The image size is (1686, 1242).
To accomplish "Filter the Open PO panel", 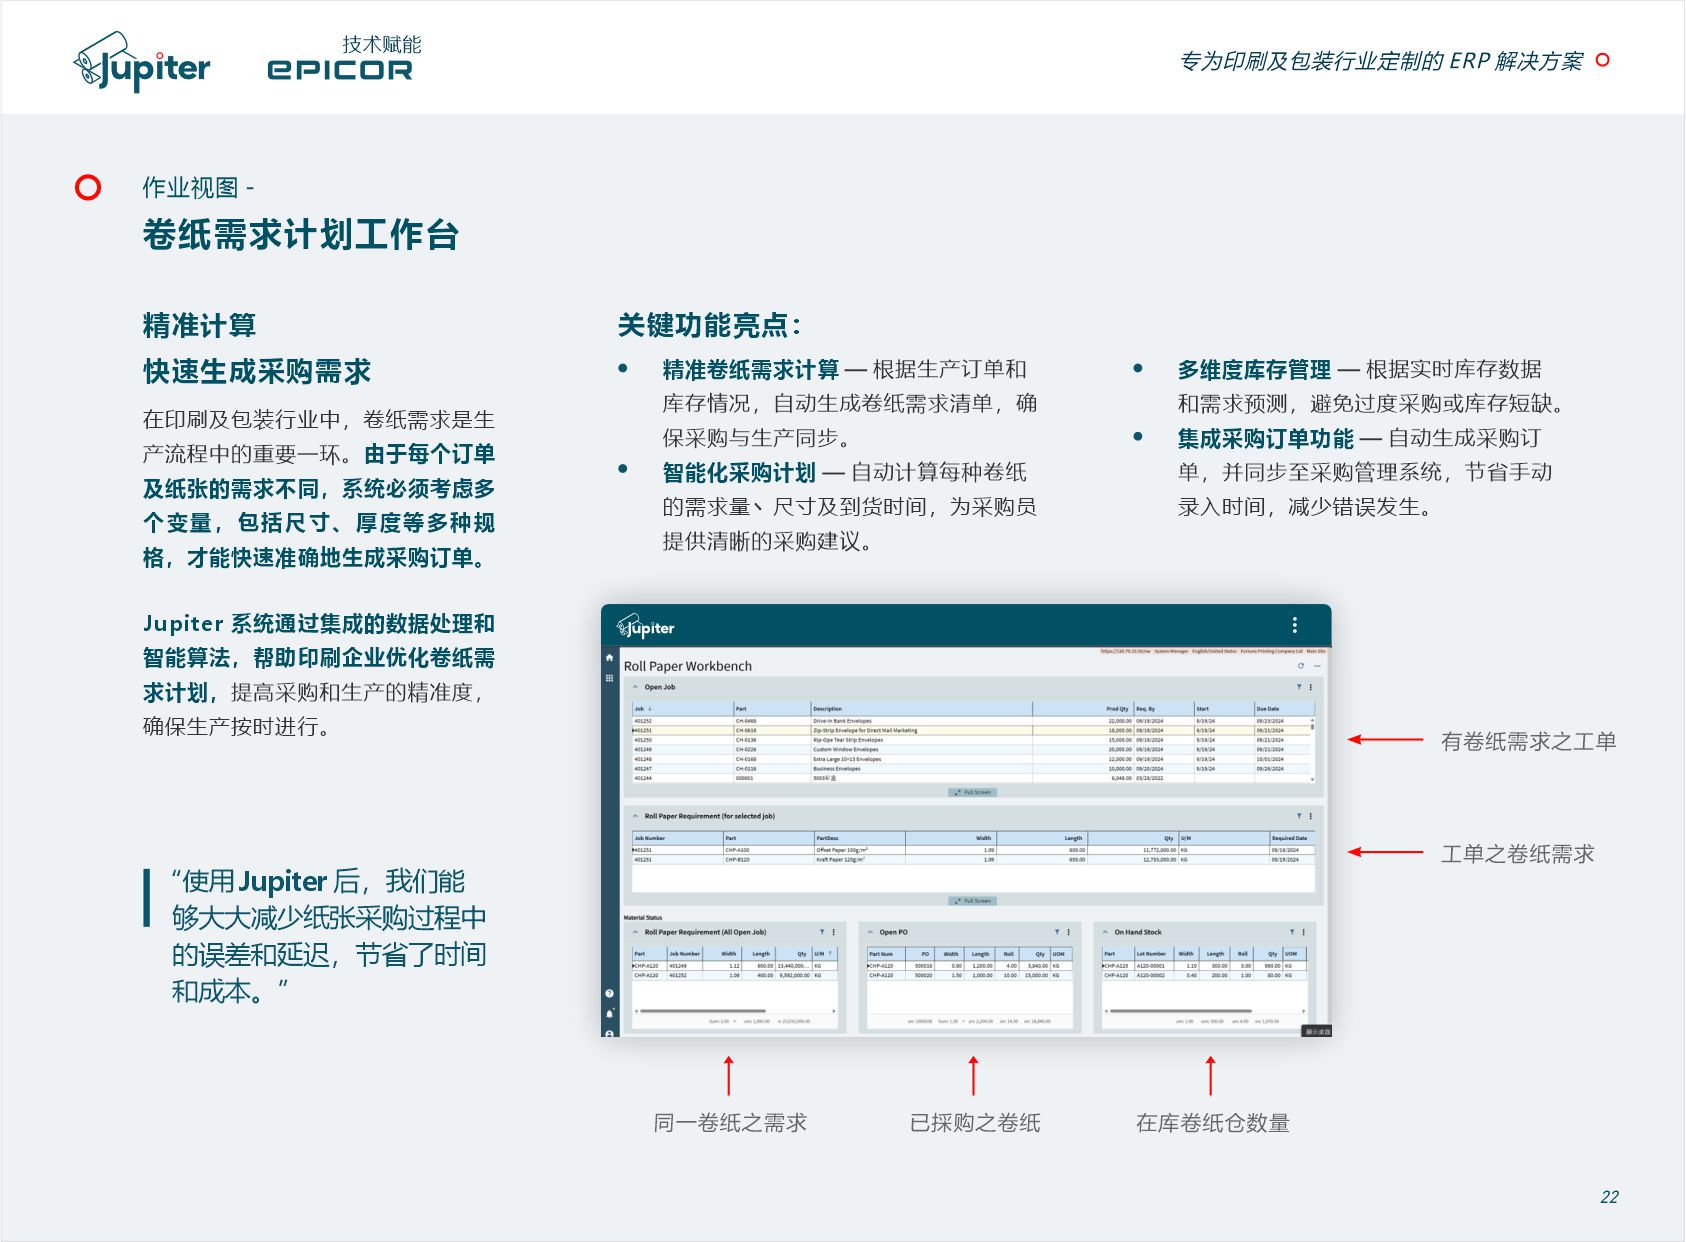I will (1057, 932).
